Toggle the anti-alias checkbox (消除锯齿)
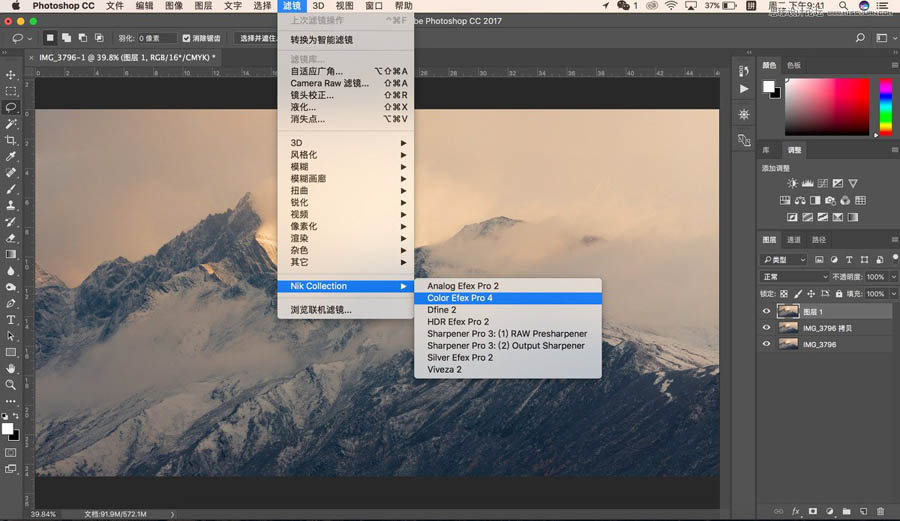 coord(186,38)
